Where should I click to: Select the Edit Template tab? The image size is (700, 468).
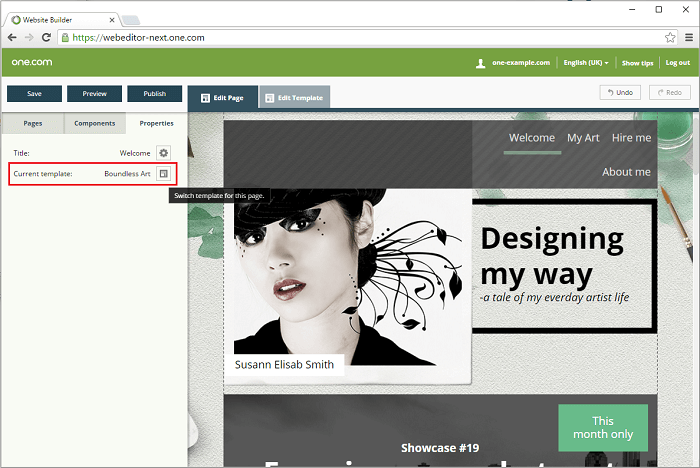click(294, 97)
